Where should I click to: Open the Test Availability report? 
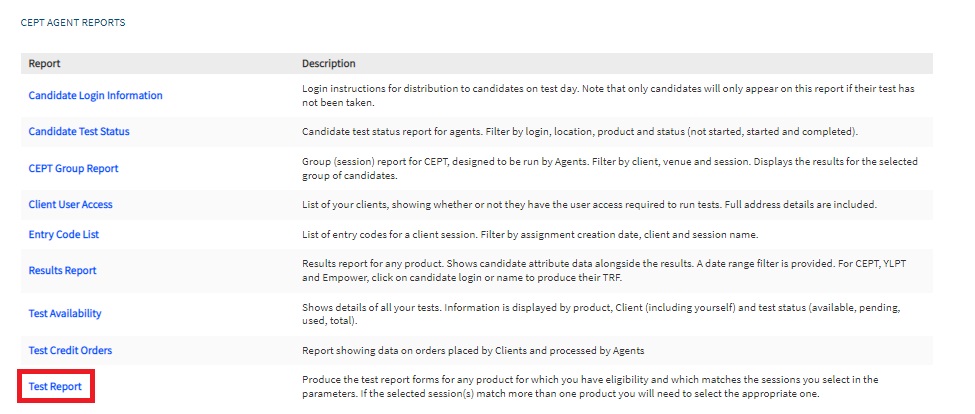(65, 313)
